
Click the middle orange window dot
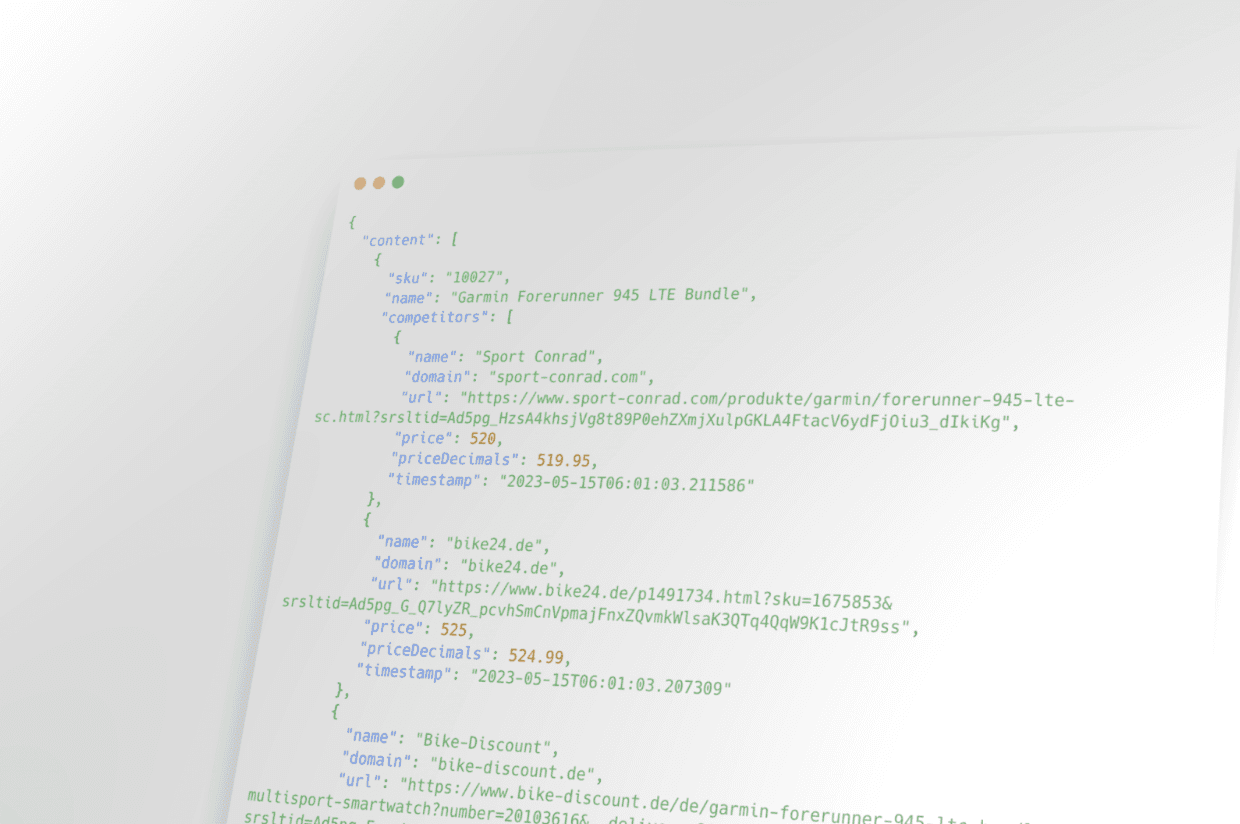tap(379, 183)
